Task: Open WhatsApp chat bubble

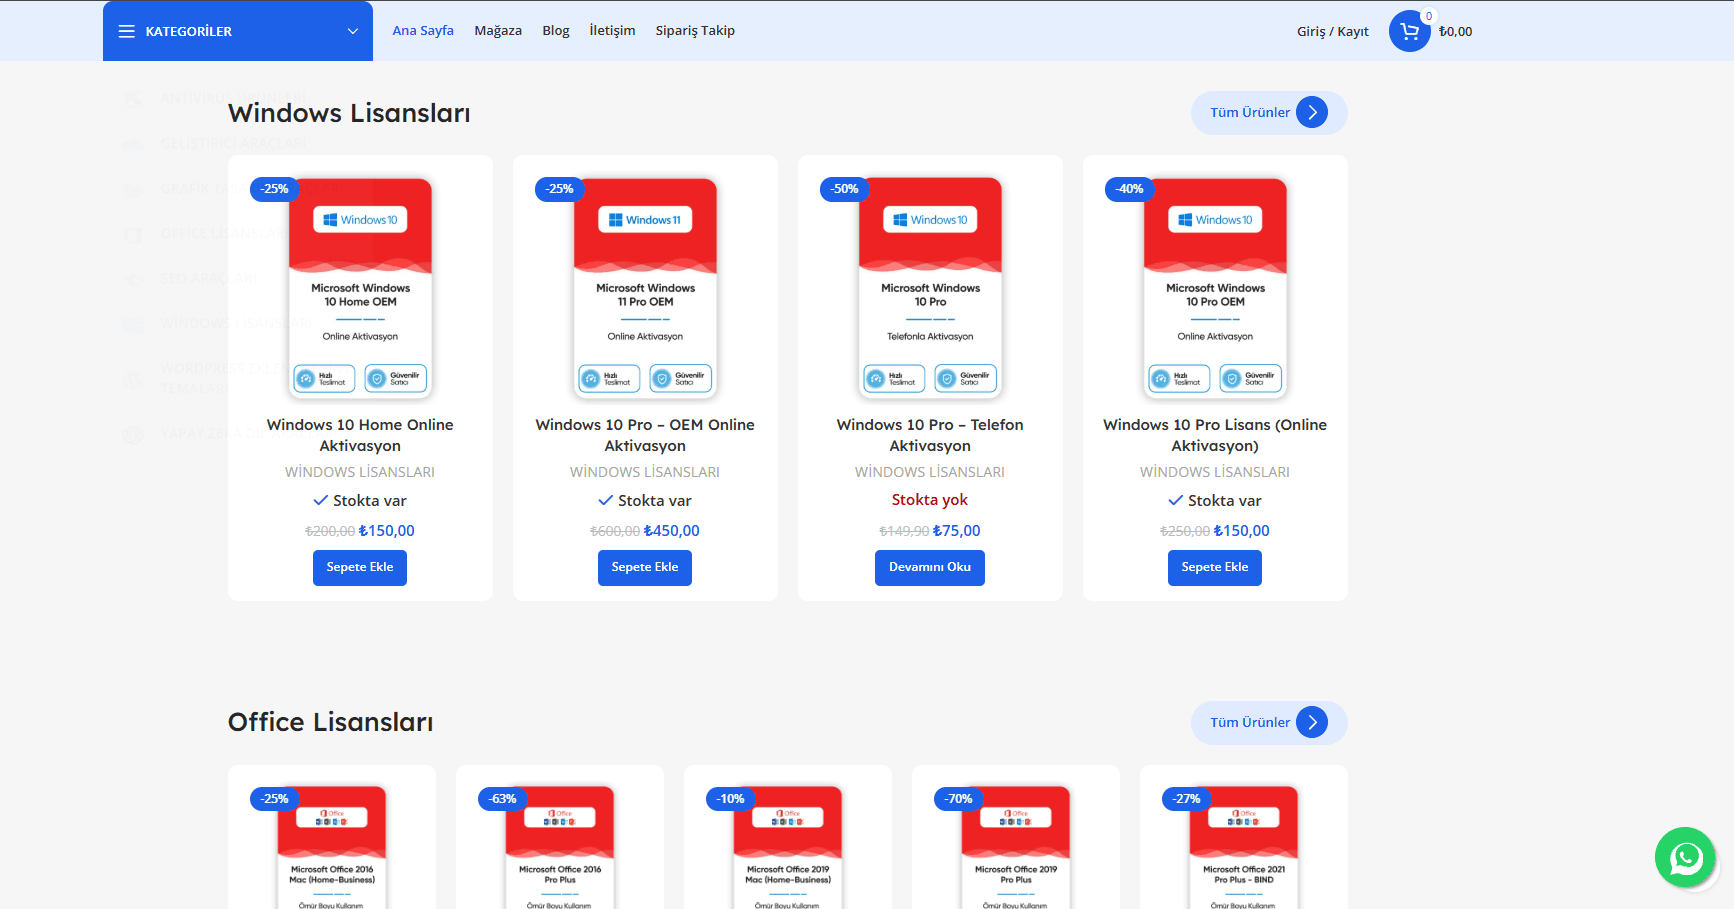Action: click(x=1685, y=857)
